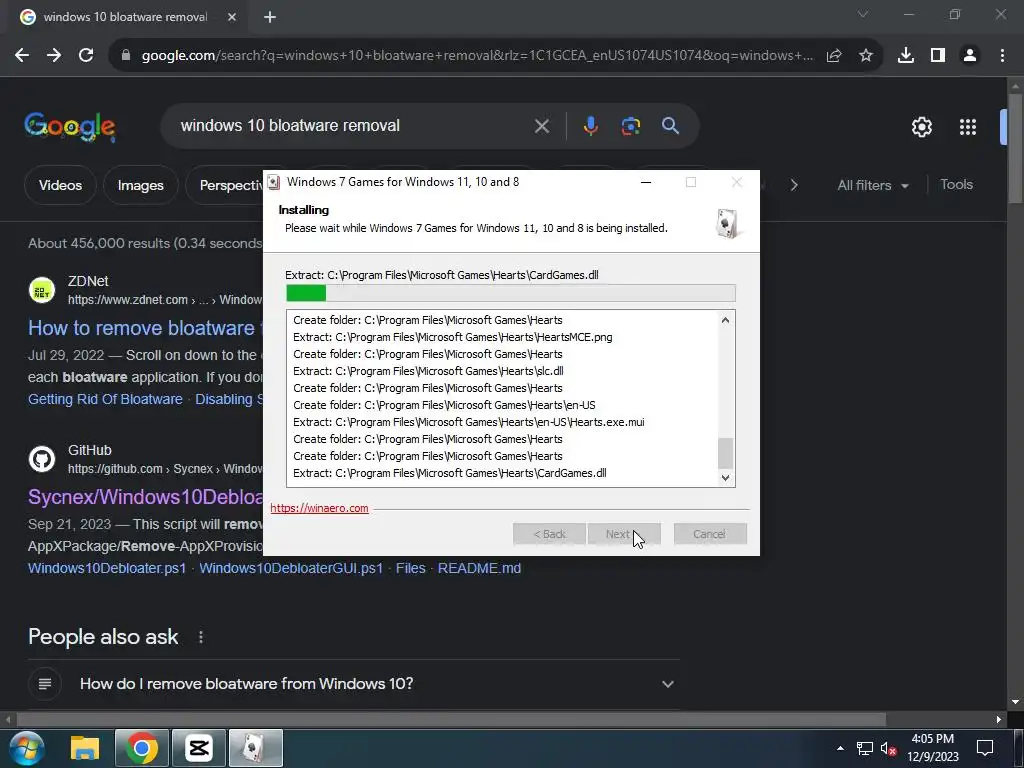This screenshot has width=1024, height=768.
Task: Start Google voice search
Action: 590,126
